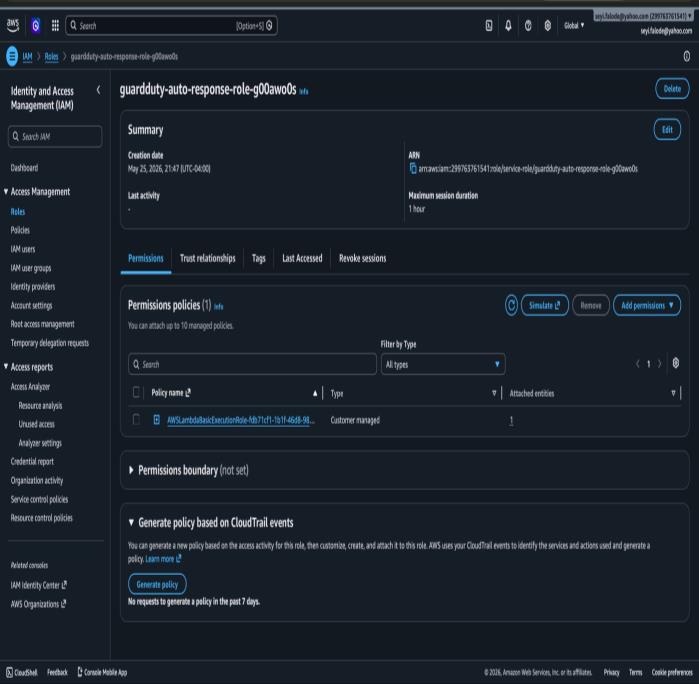Click the attached entities count 1
The width and height of the screenshot is (699, 684).
511,420
